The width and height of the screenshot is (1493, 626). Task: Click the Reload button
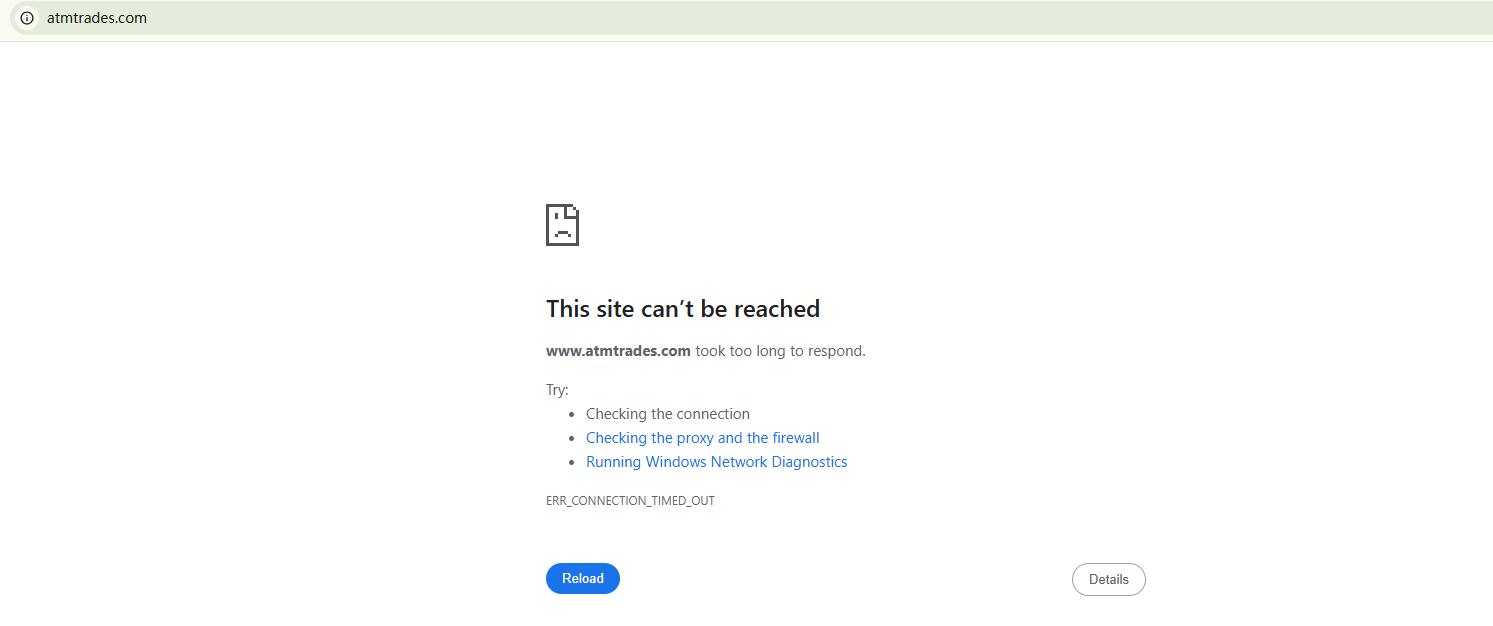point(583,579)
